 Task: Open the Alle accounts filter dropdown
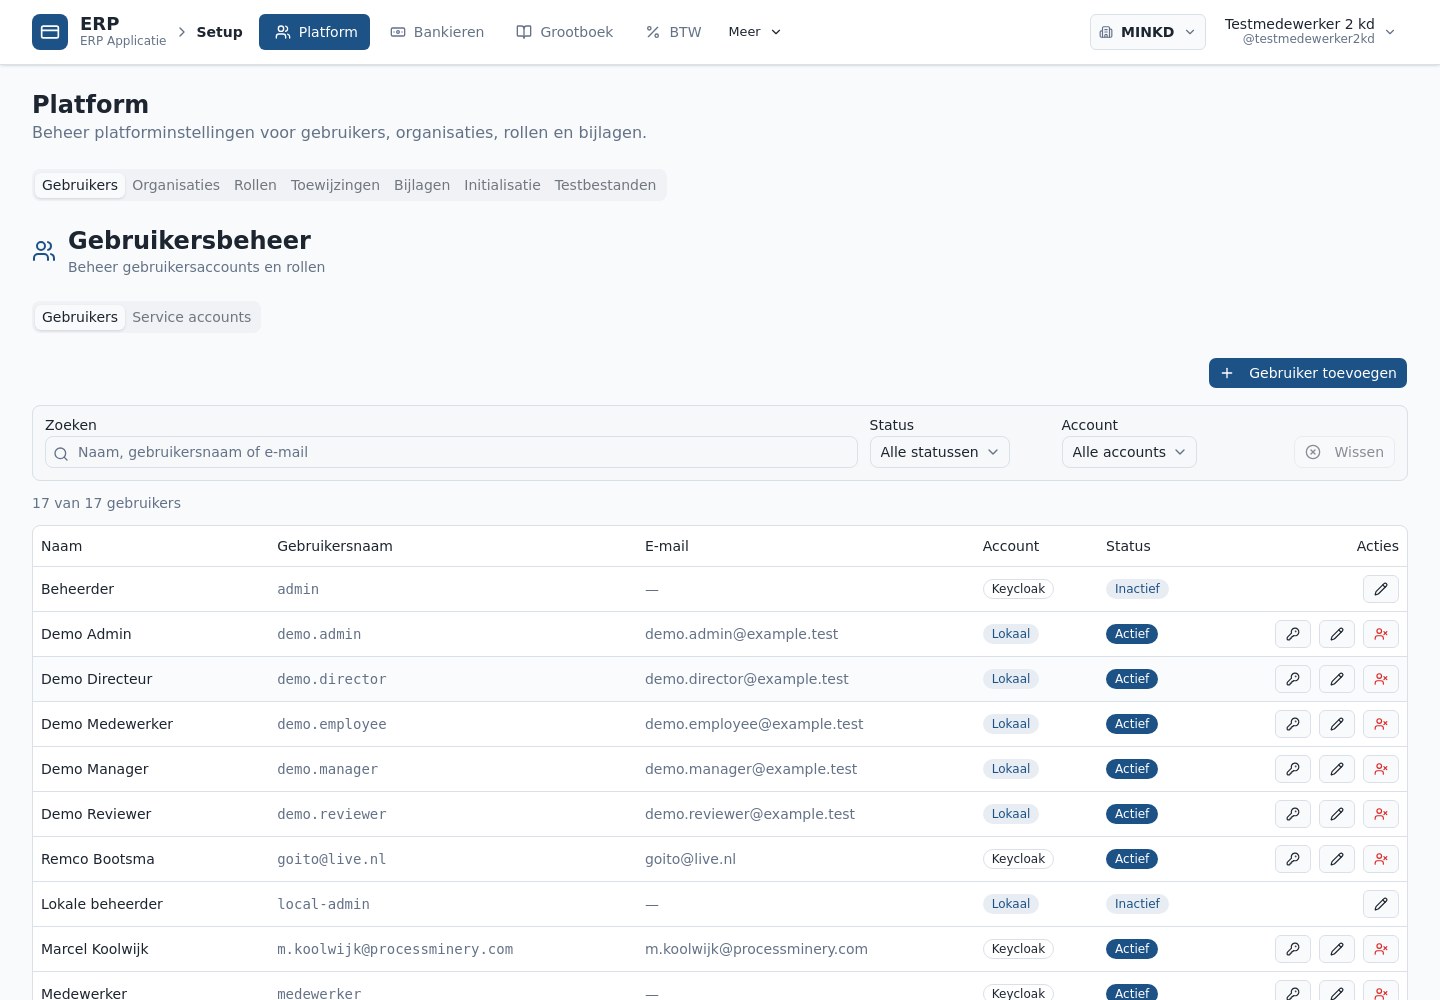point(1128,452)
